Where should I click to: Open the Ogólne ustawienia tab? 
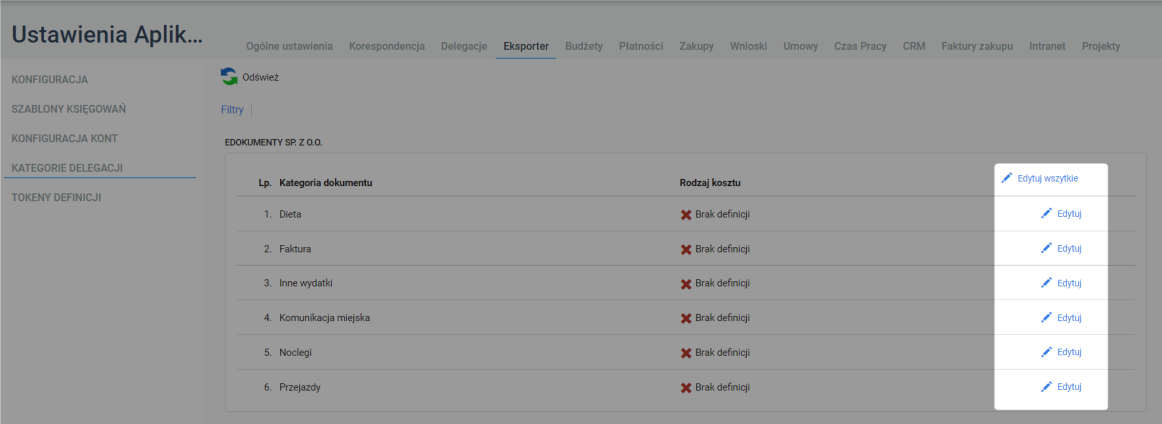point(289,46)
